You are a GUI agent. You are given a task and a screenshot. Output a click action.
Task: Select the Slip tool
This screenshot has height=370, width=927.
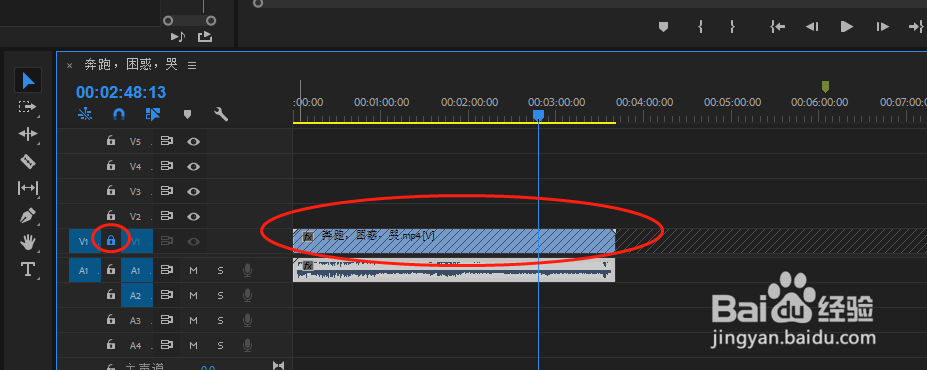pos(28,189)
